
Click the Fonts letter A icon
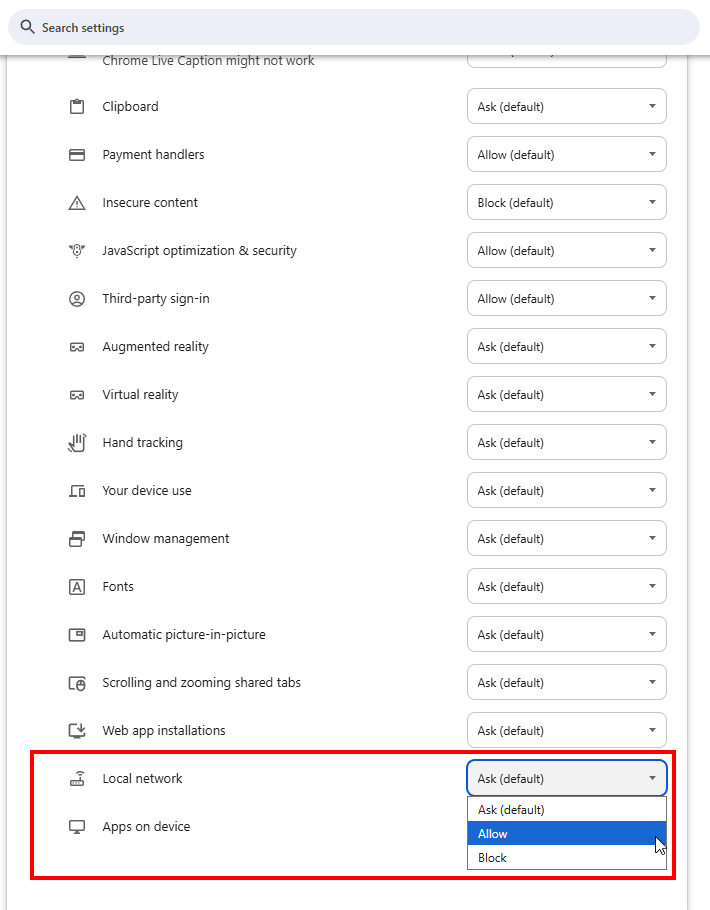(77, 587)
